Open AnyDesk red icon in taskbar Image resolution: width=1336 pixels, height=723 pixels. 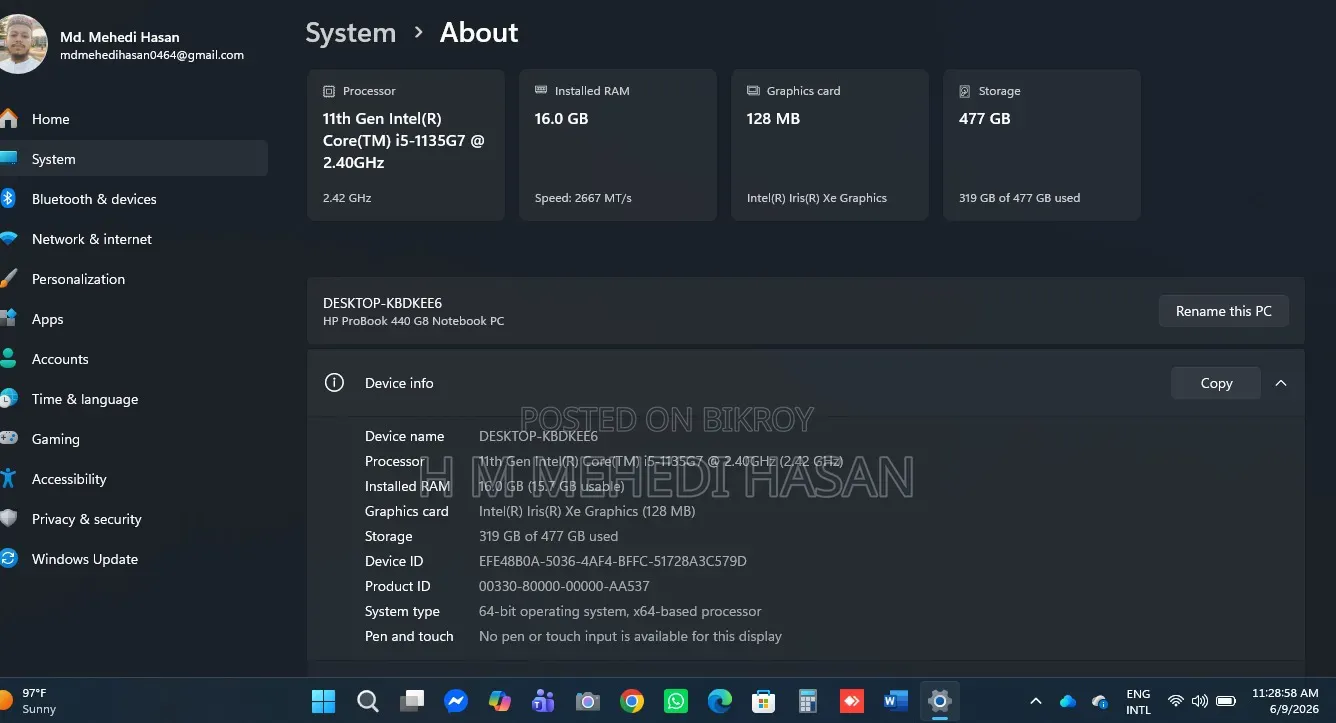(x=852, y=701)
